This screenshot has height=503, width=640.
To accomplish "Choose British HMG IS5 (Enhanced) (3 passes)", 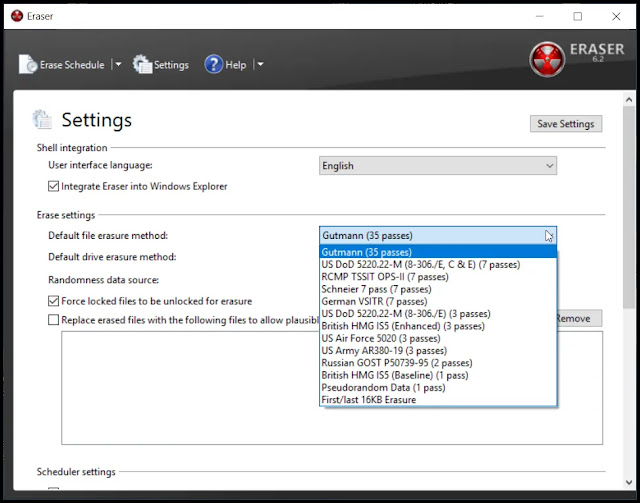I will coord(438,326).
